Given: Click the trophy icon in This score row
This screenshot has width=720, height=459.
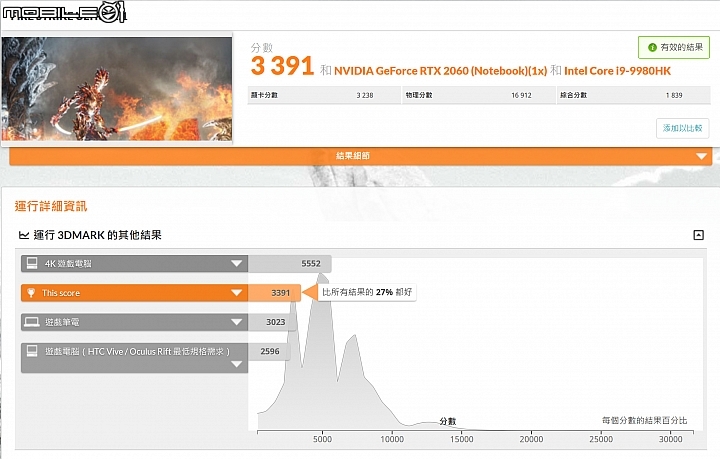Looking at the screenshot, I should pyautogui.click(x=31, y=293).
